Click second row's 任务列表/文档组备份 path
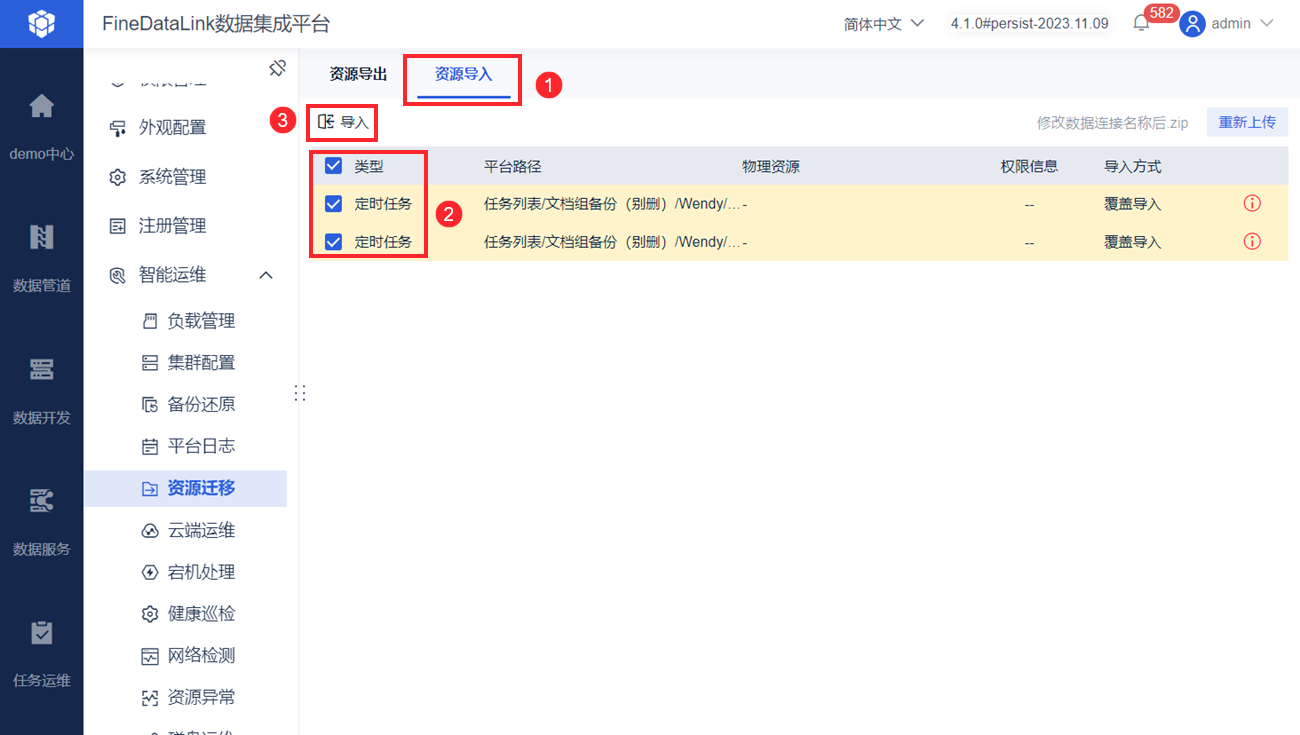Viewport: 1300px width, 735px height. (613, 242)
